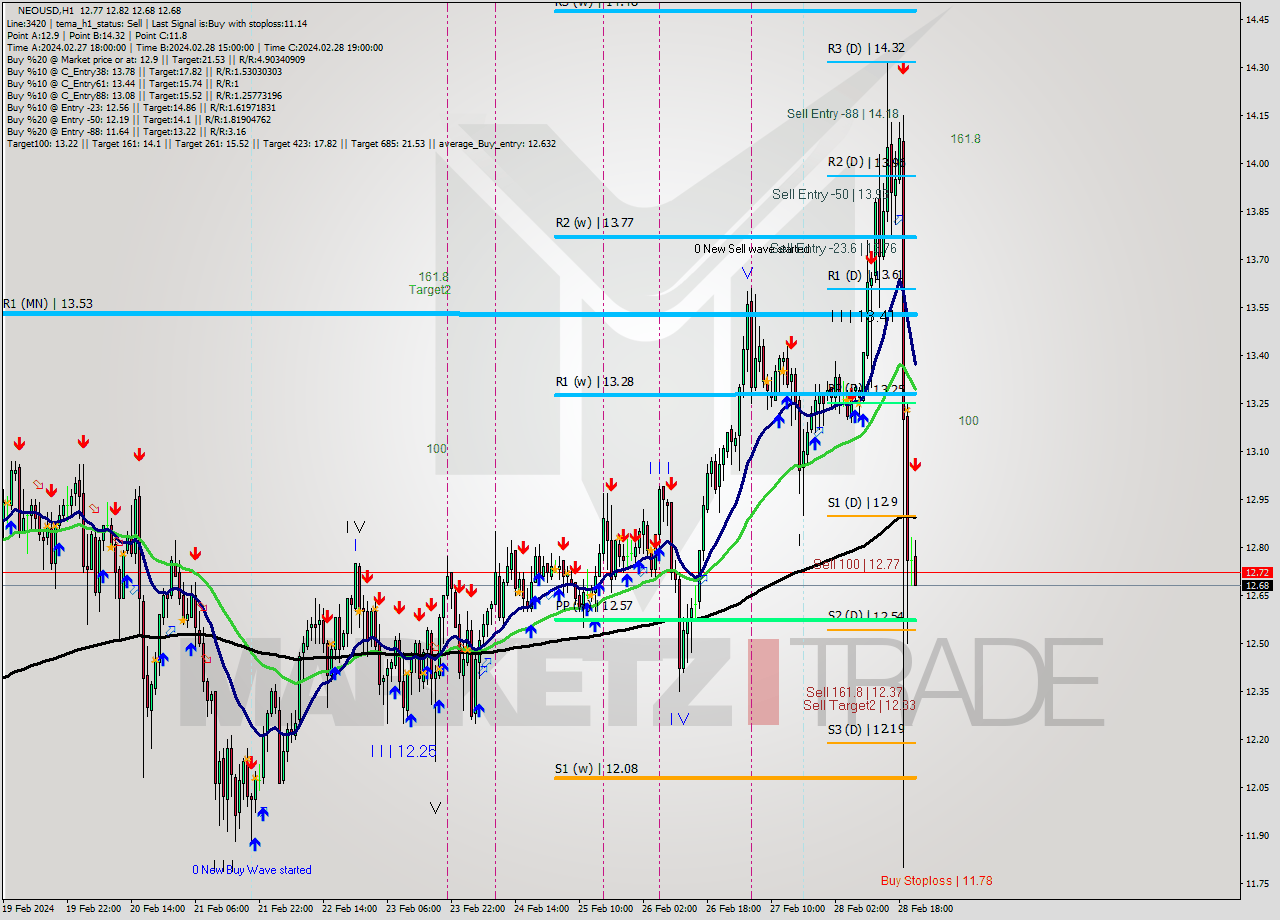This screenshot has width=1280, height=920.
Task: Click the S3 (D) | 12.19 support label
Action: coord(866,730)
